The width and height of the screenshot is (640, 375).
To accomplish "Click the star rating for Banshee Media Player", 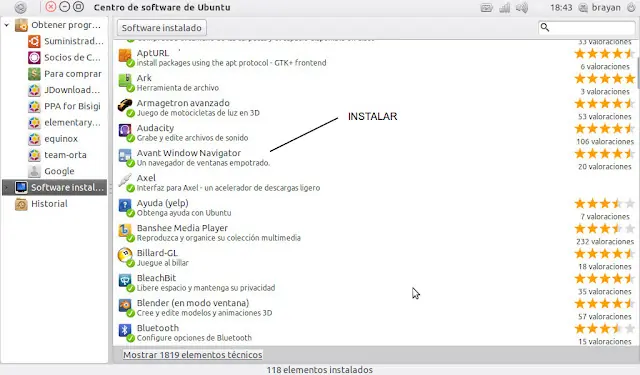I will pos(604,229).
